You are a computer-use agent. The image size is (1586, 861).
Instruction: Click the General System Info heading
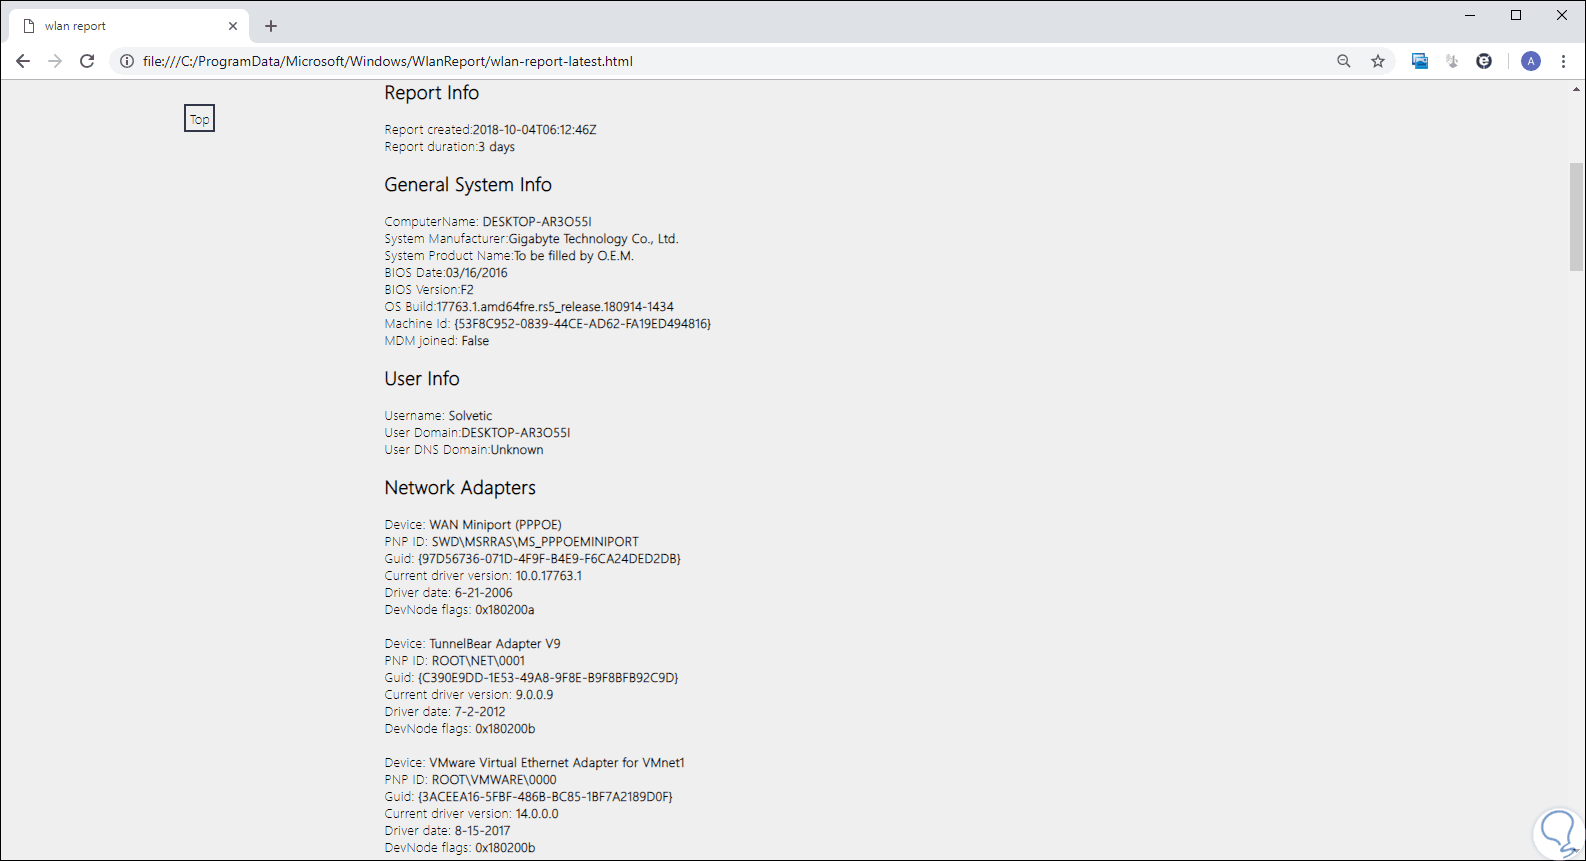(468, 185)
